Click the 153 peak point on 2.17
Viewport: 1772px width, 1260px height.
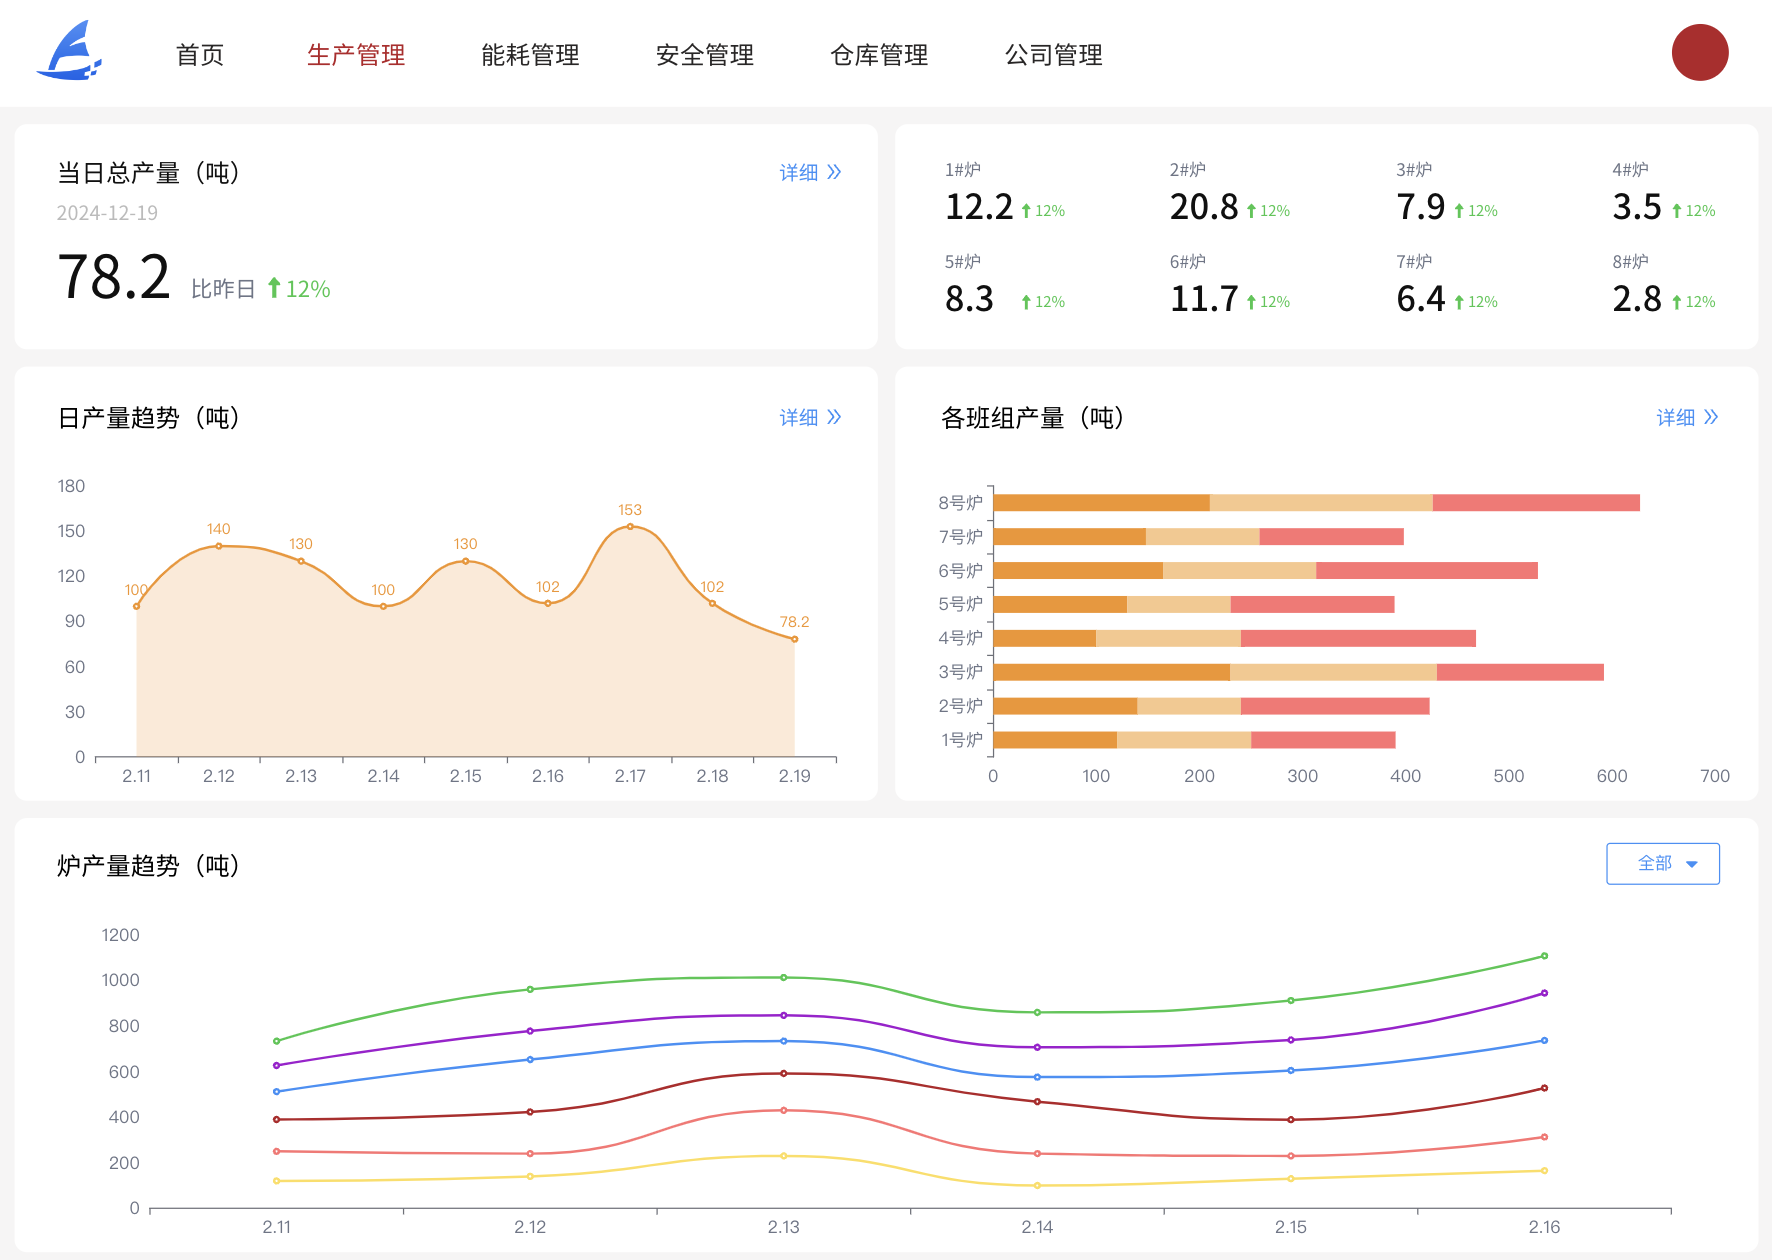[x=630, y=526]
